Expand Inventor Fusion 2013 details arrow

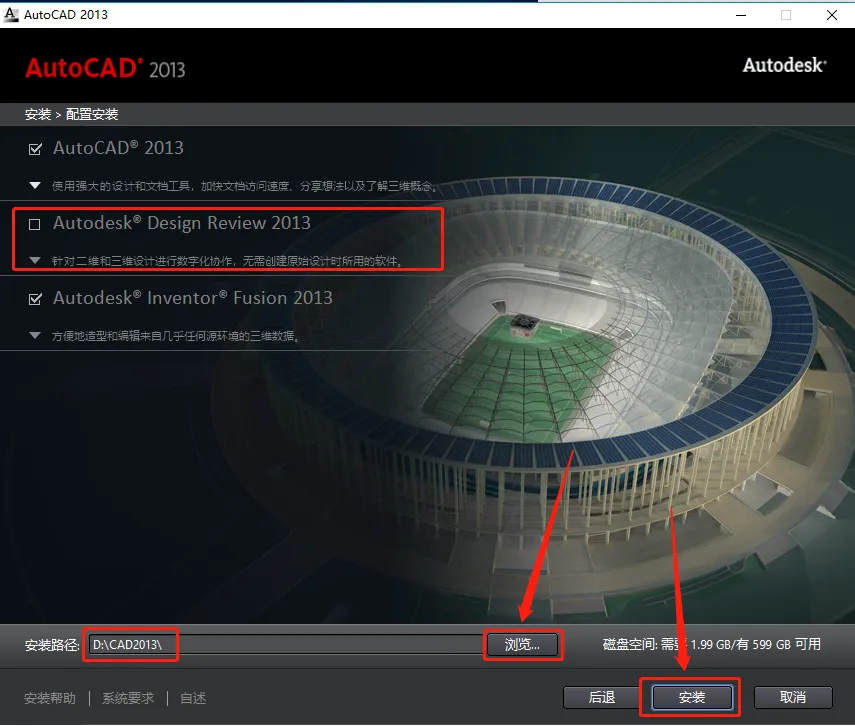tap(35, 335)
